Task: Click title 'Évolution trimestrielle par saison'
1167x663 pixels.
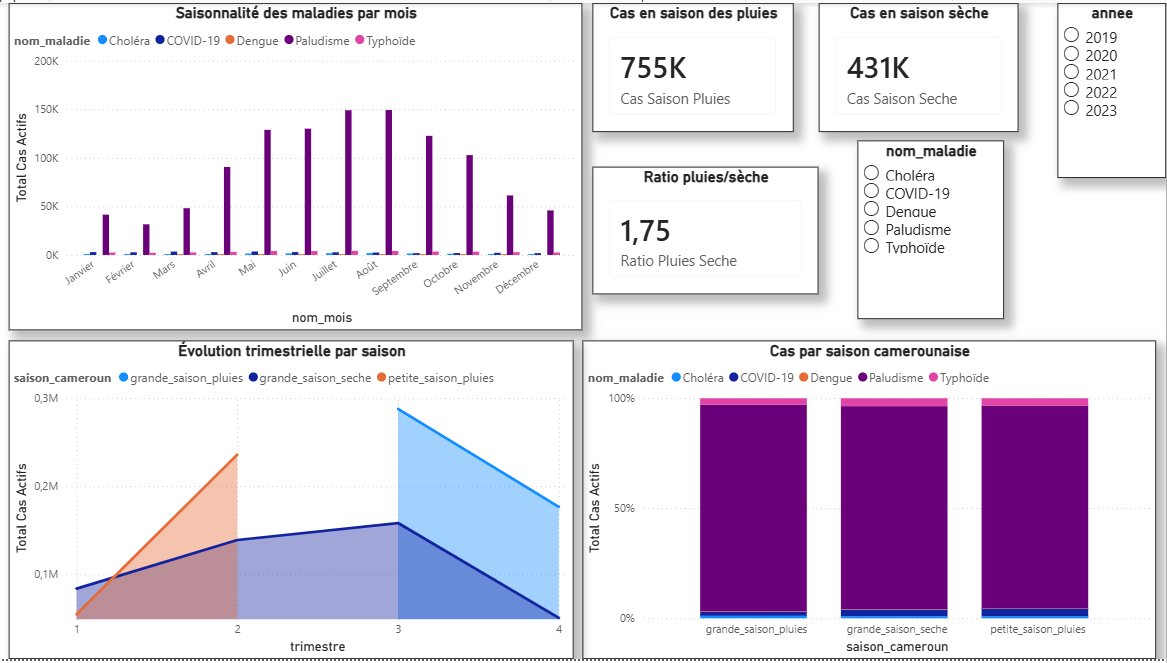Action: (292, 350)
